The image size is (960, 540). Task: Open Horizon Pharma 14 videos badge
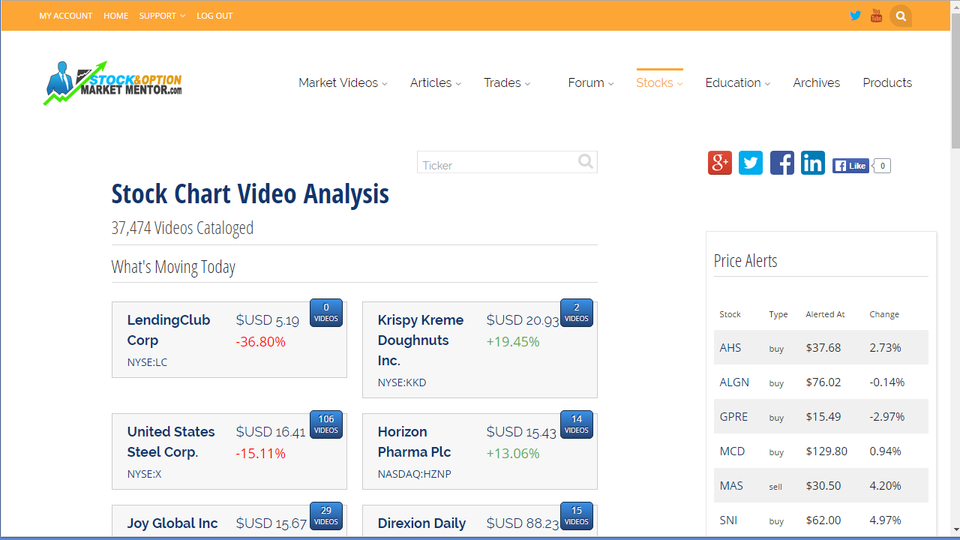(576, 424)
